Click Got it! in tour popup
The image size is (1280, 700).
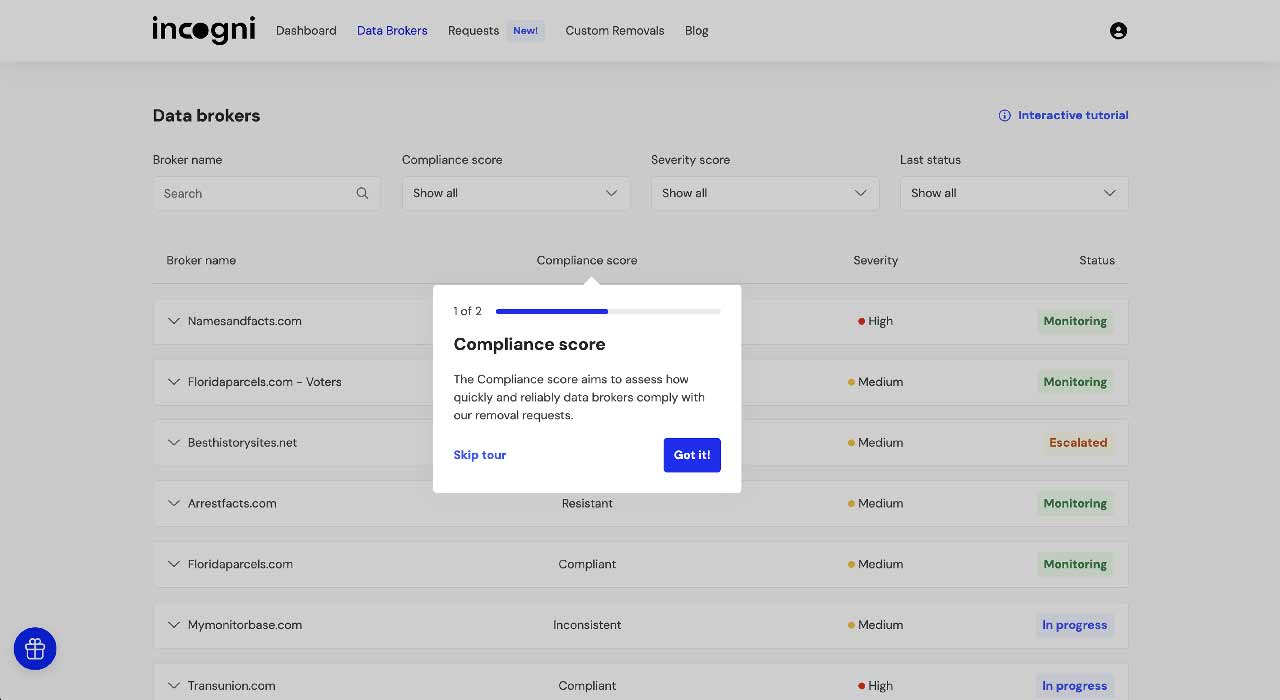692,455
